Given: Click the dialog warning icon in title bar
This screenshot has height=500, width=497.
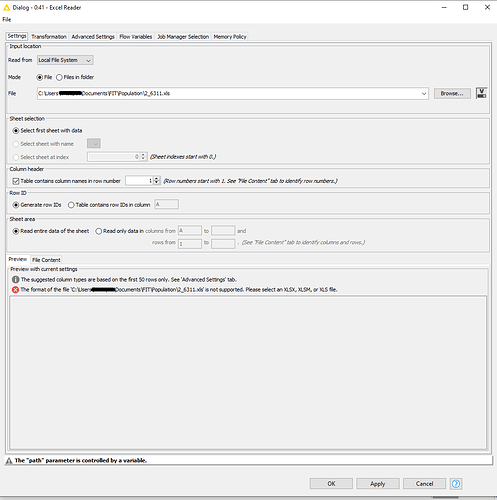Looking at the screenshot, I should pyautogui.click(x=6, y=7).
